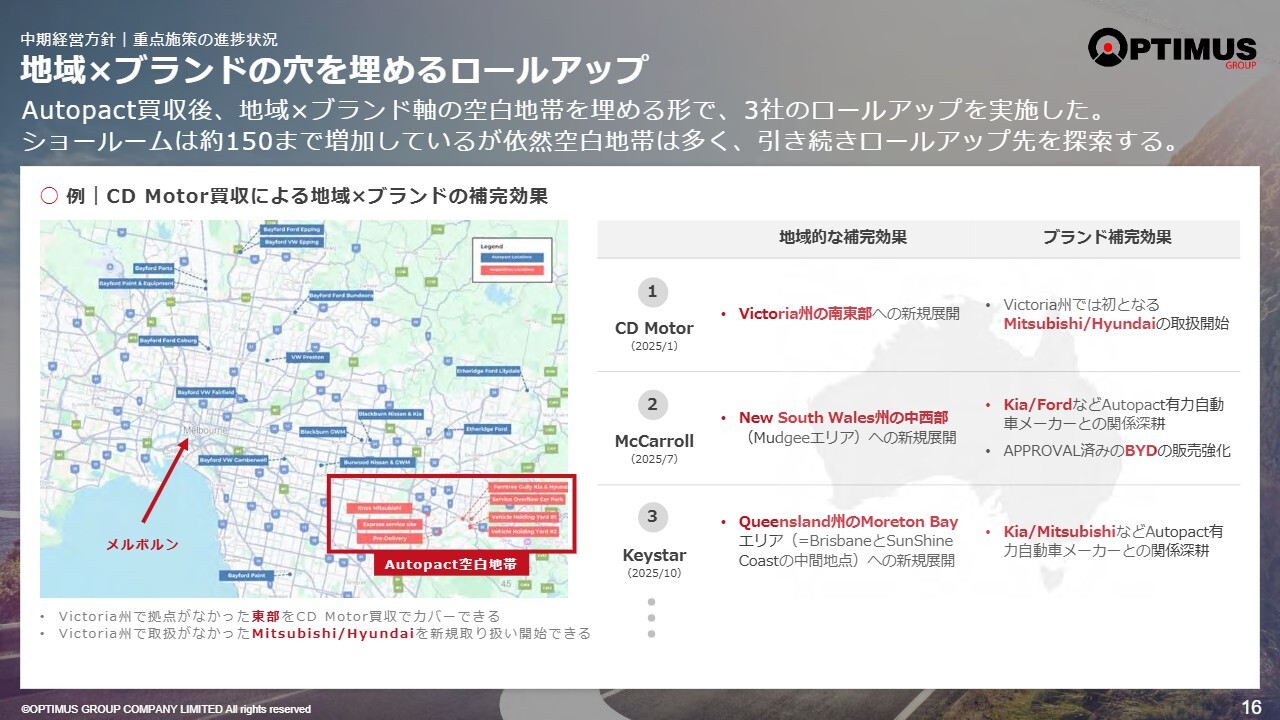Select the Bayford Ford Epping map label
The height and width of the screenshot is (720, 1280).
[x=291, y=229]
